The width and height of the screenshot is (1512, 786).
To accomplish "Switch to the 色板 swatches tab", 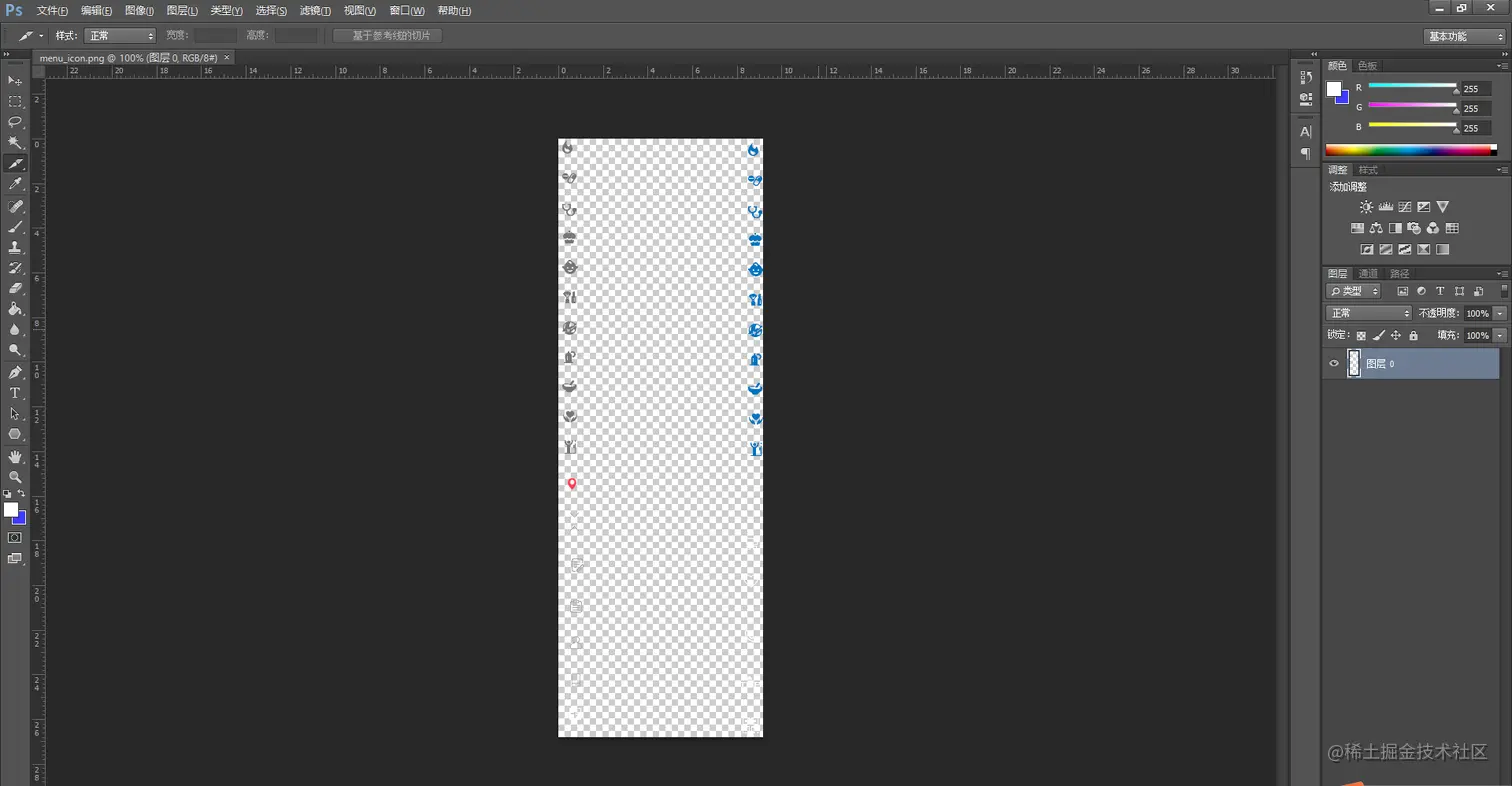I will (1367, 66).
